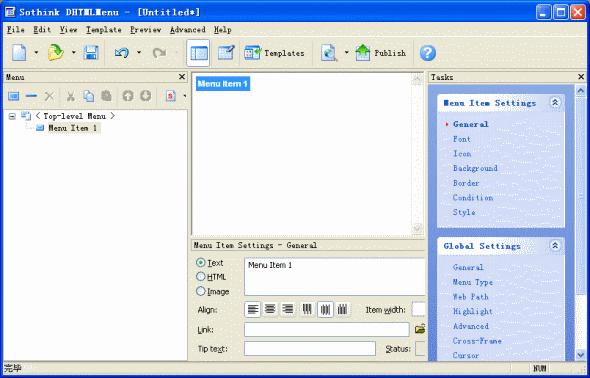Click the Tip text input field

coord(310,349)
